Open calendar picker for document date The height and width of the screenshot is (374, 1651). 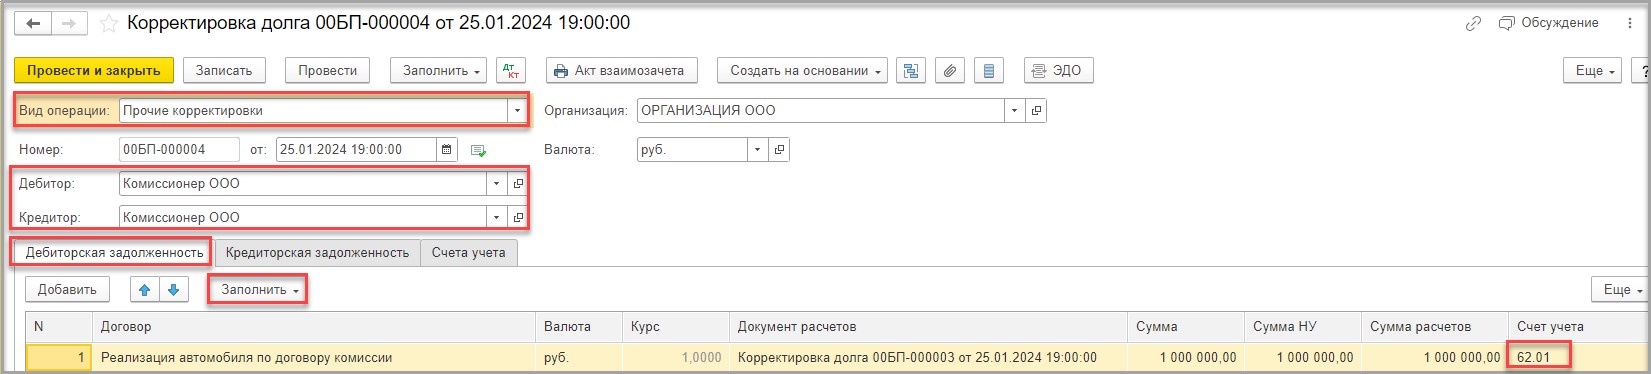point(447,150)
